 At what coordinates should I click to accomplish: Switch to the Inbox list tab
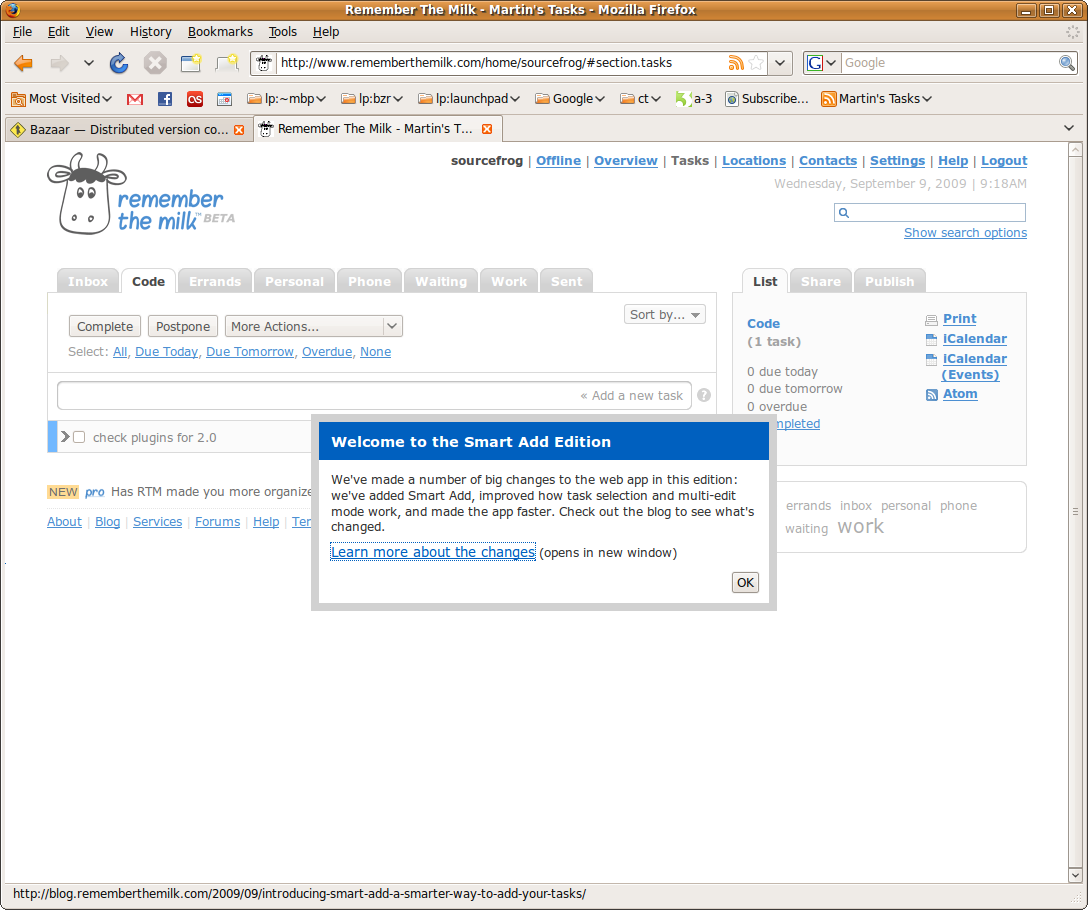88,281
